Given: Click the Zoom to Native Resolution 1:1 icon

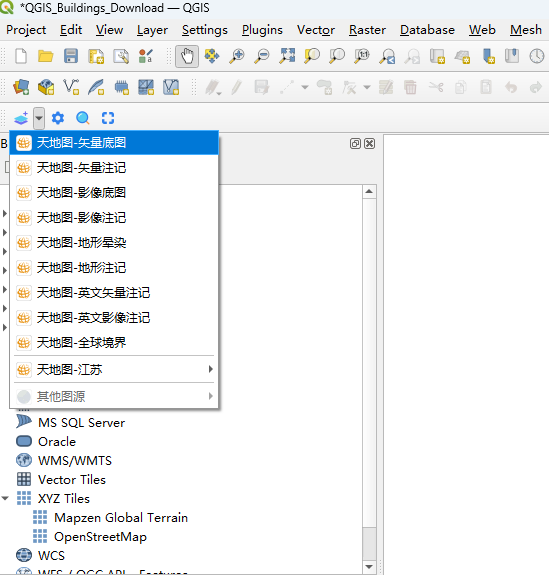Looking at the screenshot, I should pyautogui.click(x=362, y=56).
